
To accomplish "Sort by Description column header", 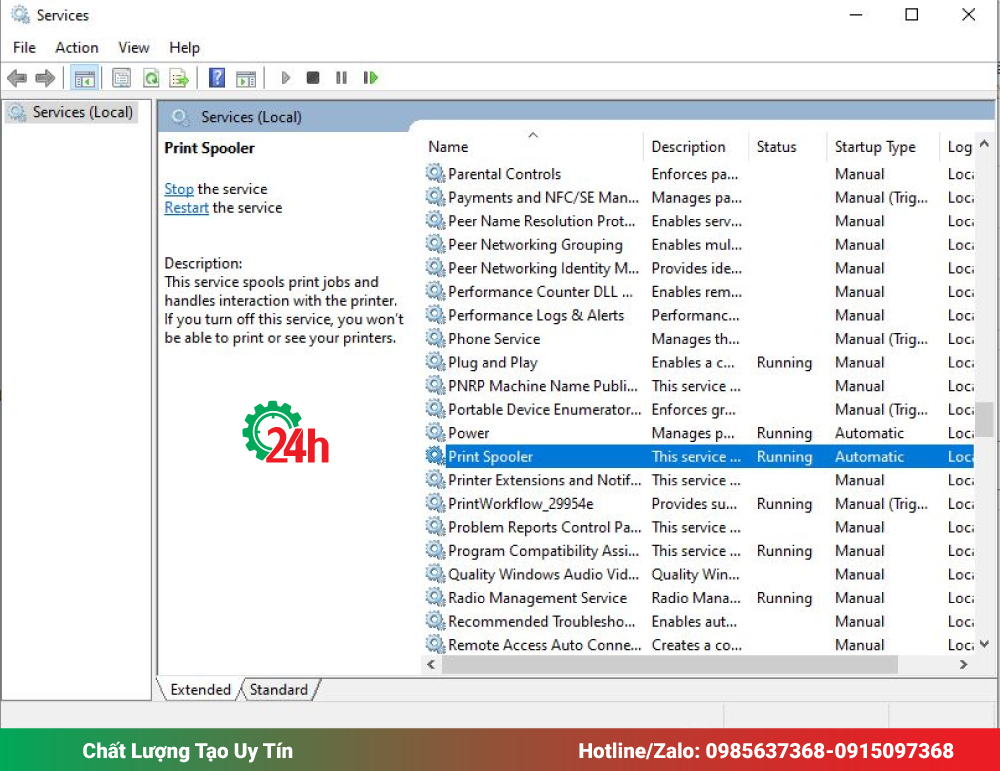I will click(688, 147).
